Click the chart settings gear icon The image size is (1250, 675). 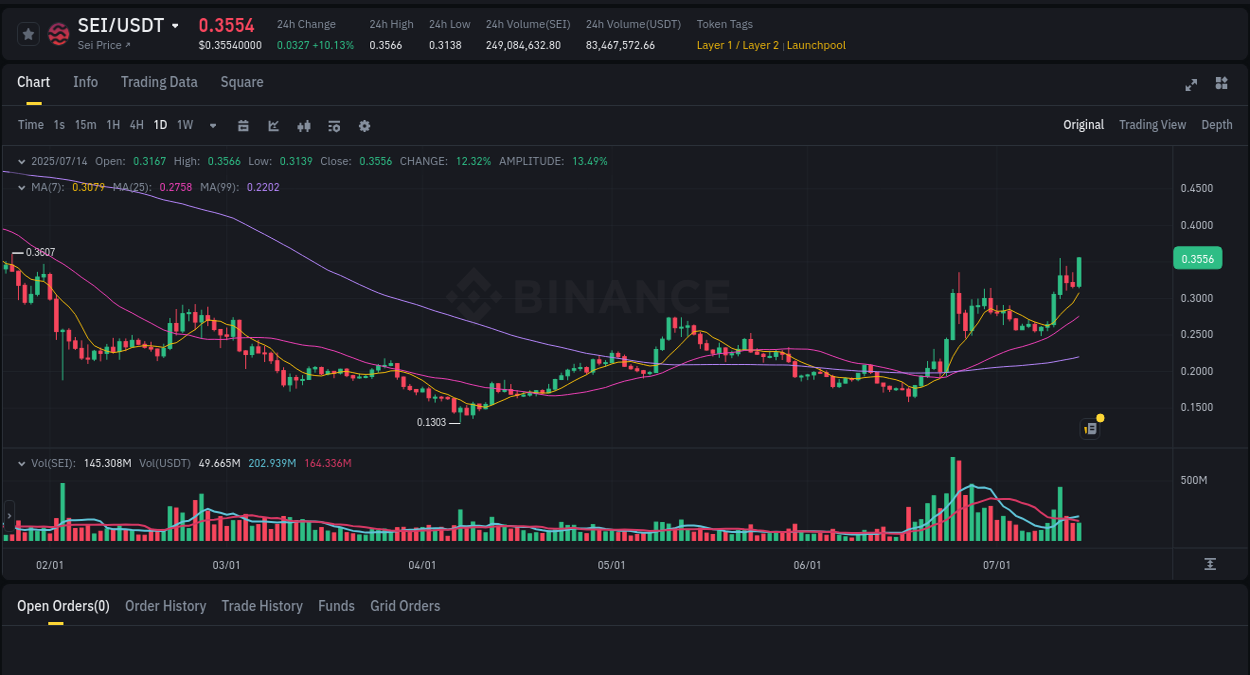tap(364, 125)
